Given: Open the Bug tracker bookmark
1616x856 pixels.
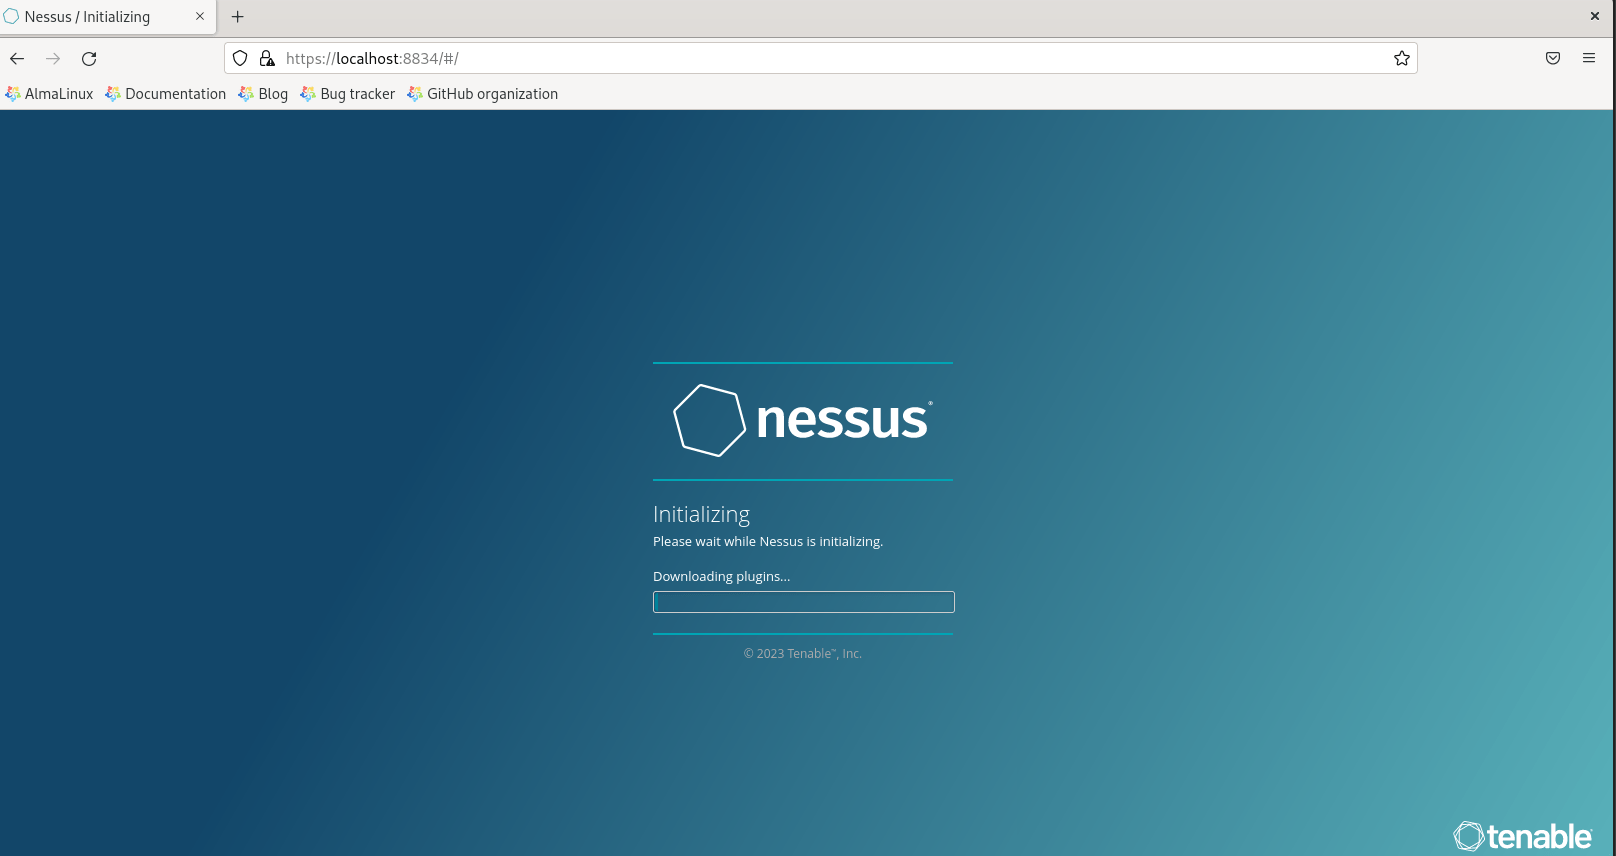Looking at the screenshot, I should [x=348, y=94].
